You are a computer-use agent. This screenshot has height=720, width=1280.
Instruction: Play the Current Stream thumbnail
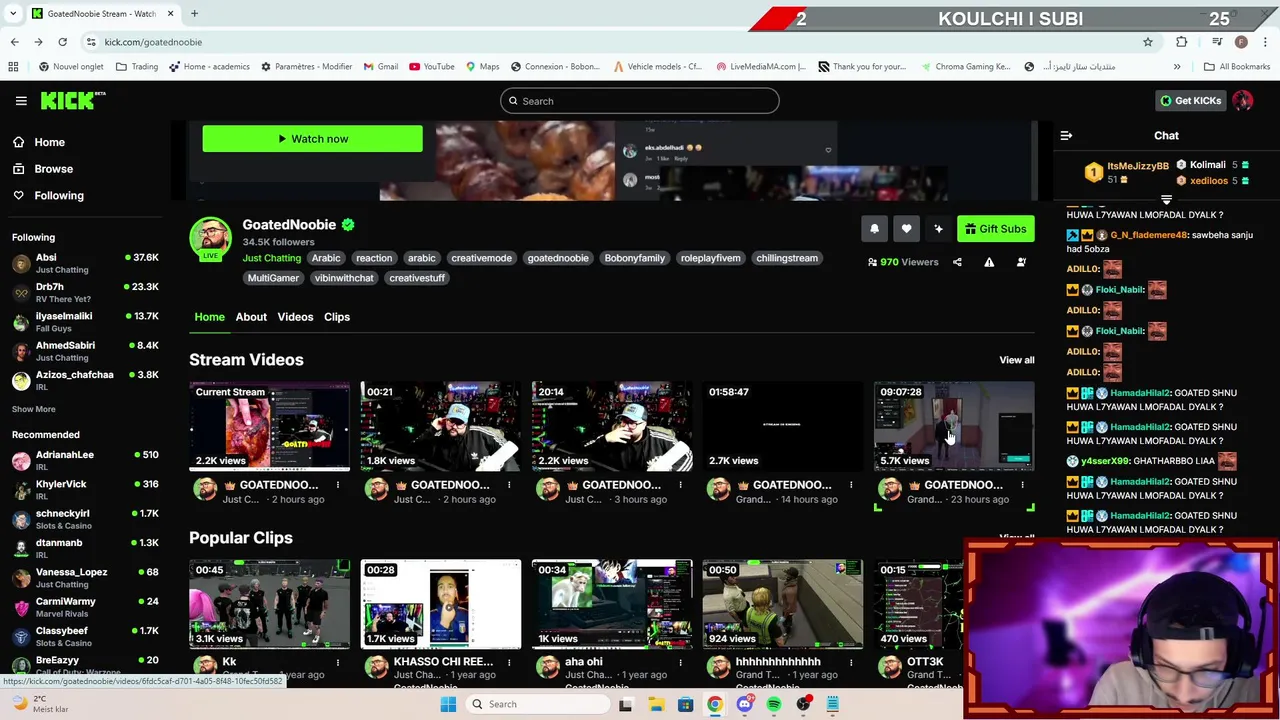pos(270,426)
